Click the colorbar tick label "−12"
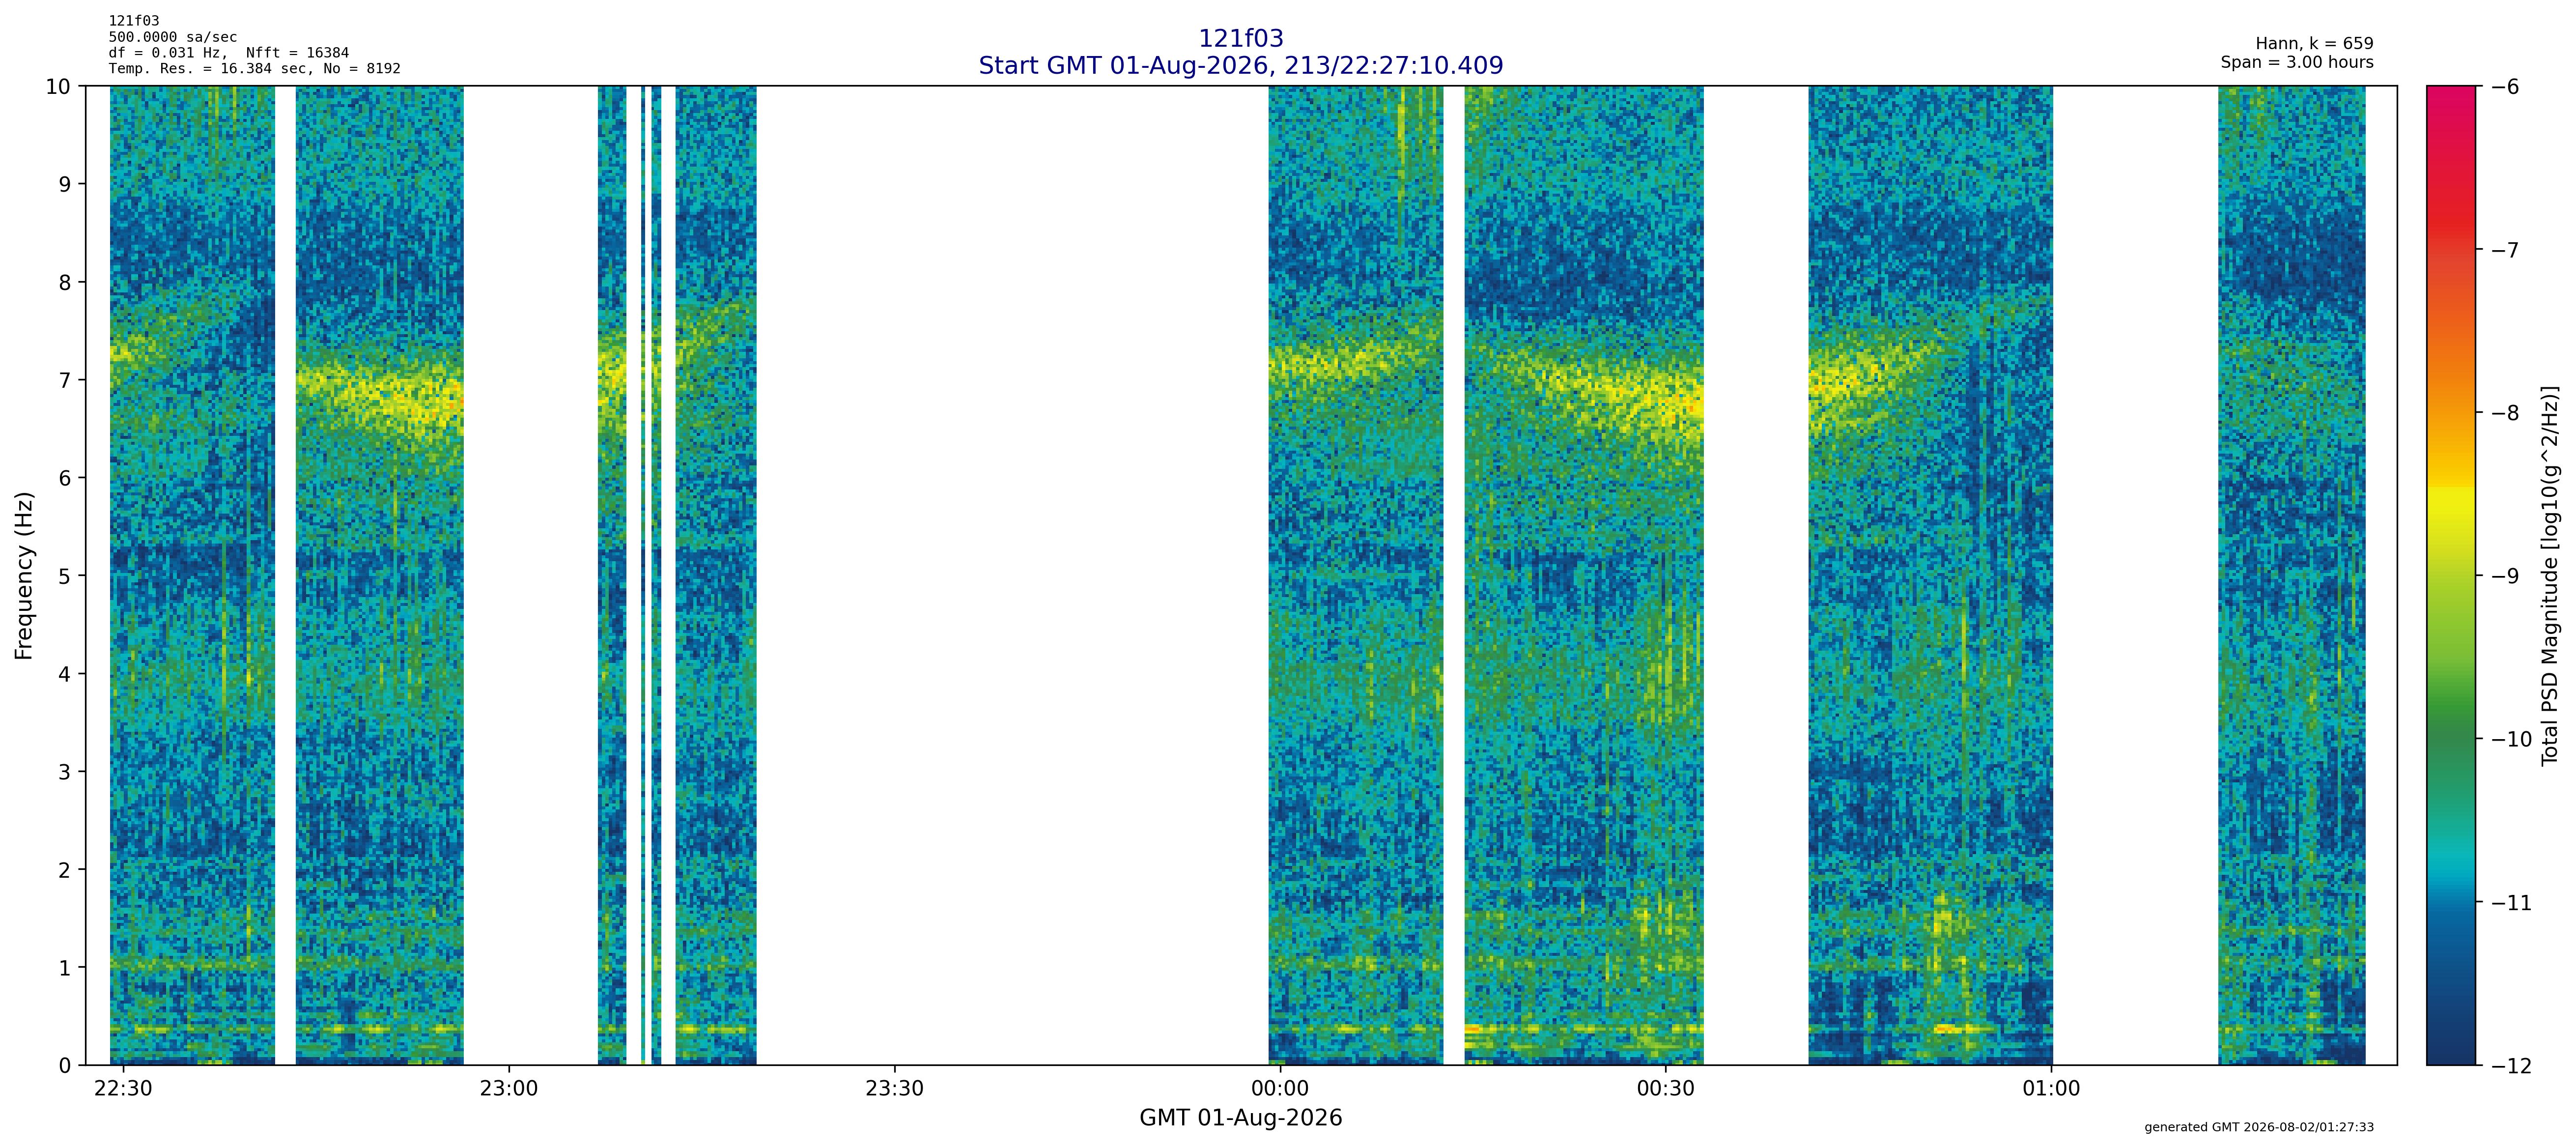2576x1148 pixels. pos(2510,1066)
